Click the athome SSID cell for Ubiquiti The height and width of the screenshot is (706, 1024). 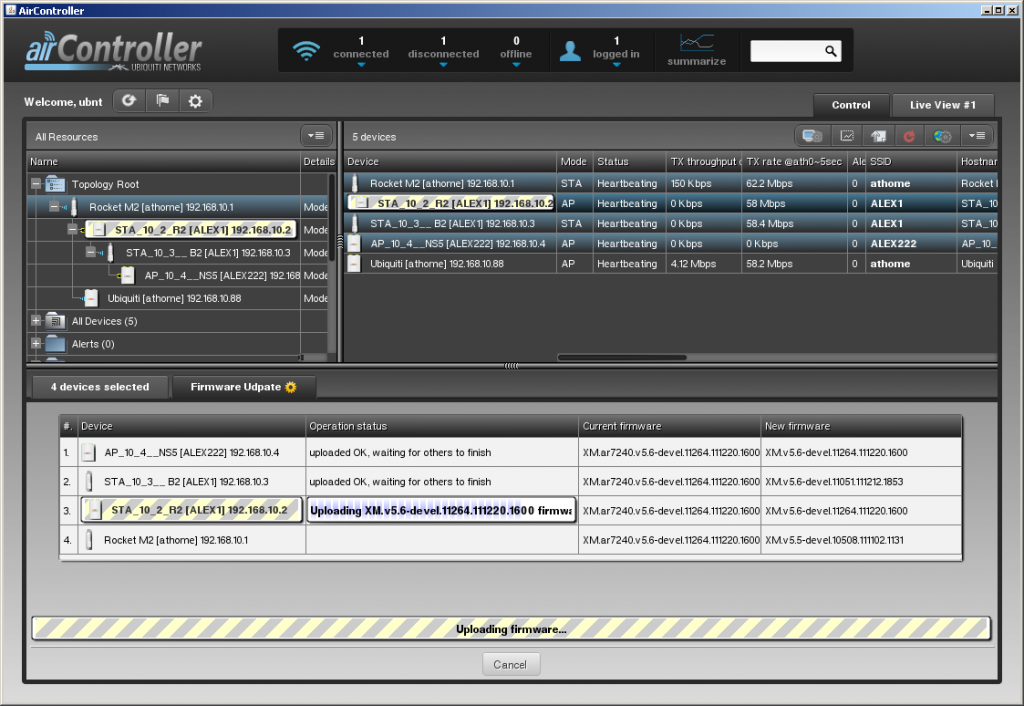(911, 264)
